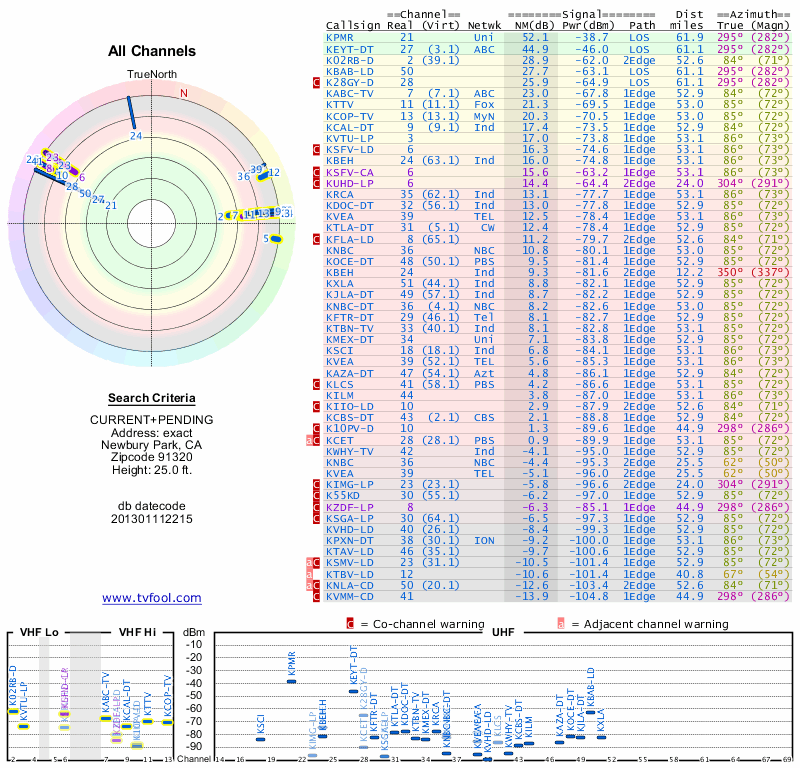The image size is (800, 768).
Task: Click the warning icons beside KCET
Action: coord(313,440)
